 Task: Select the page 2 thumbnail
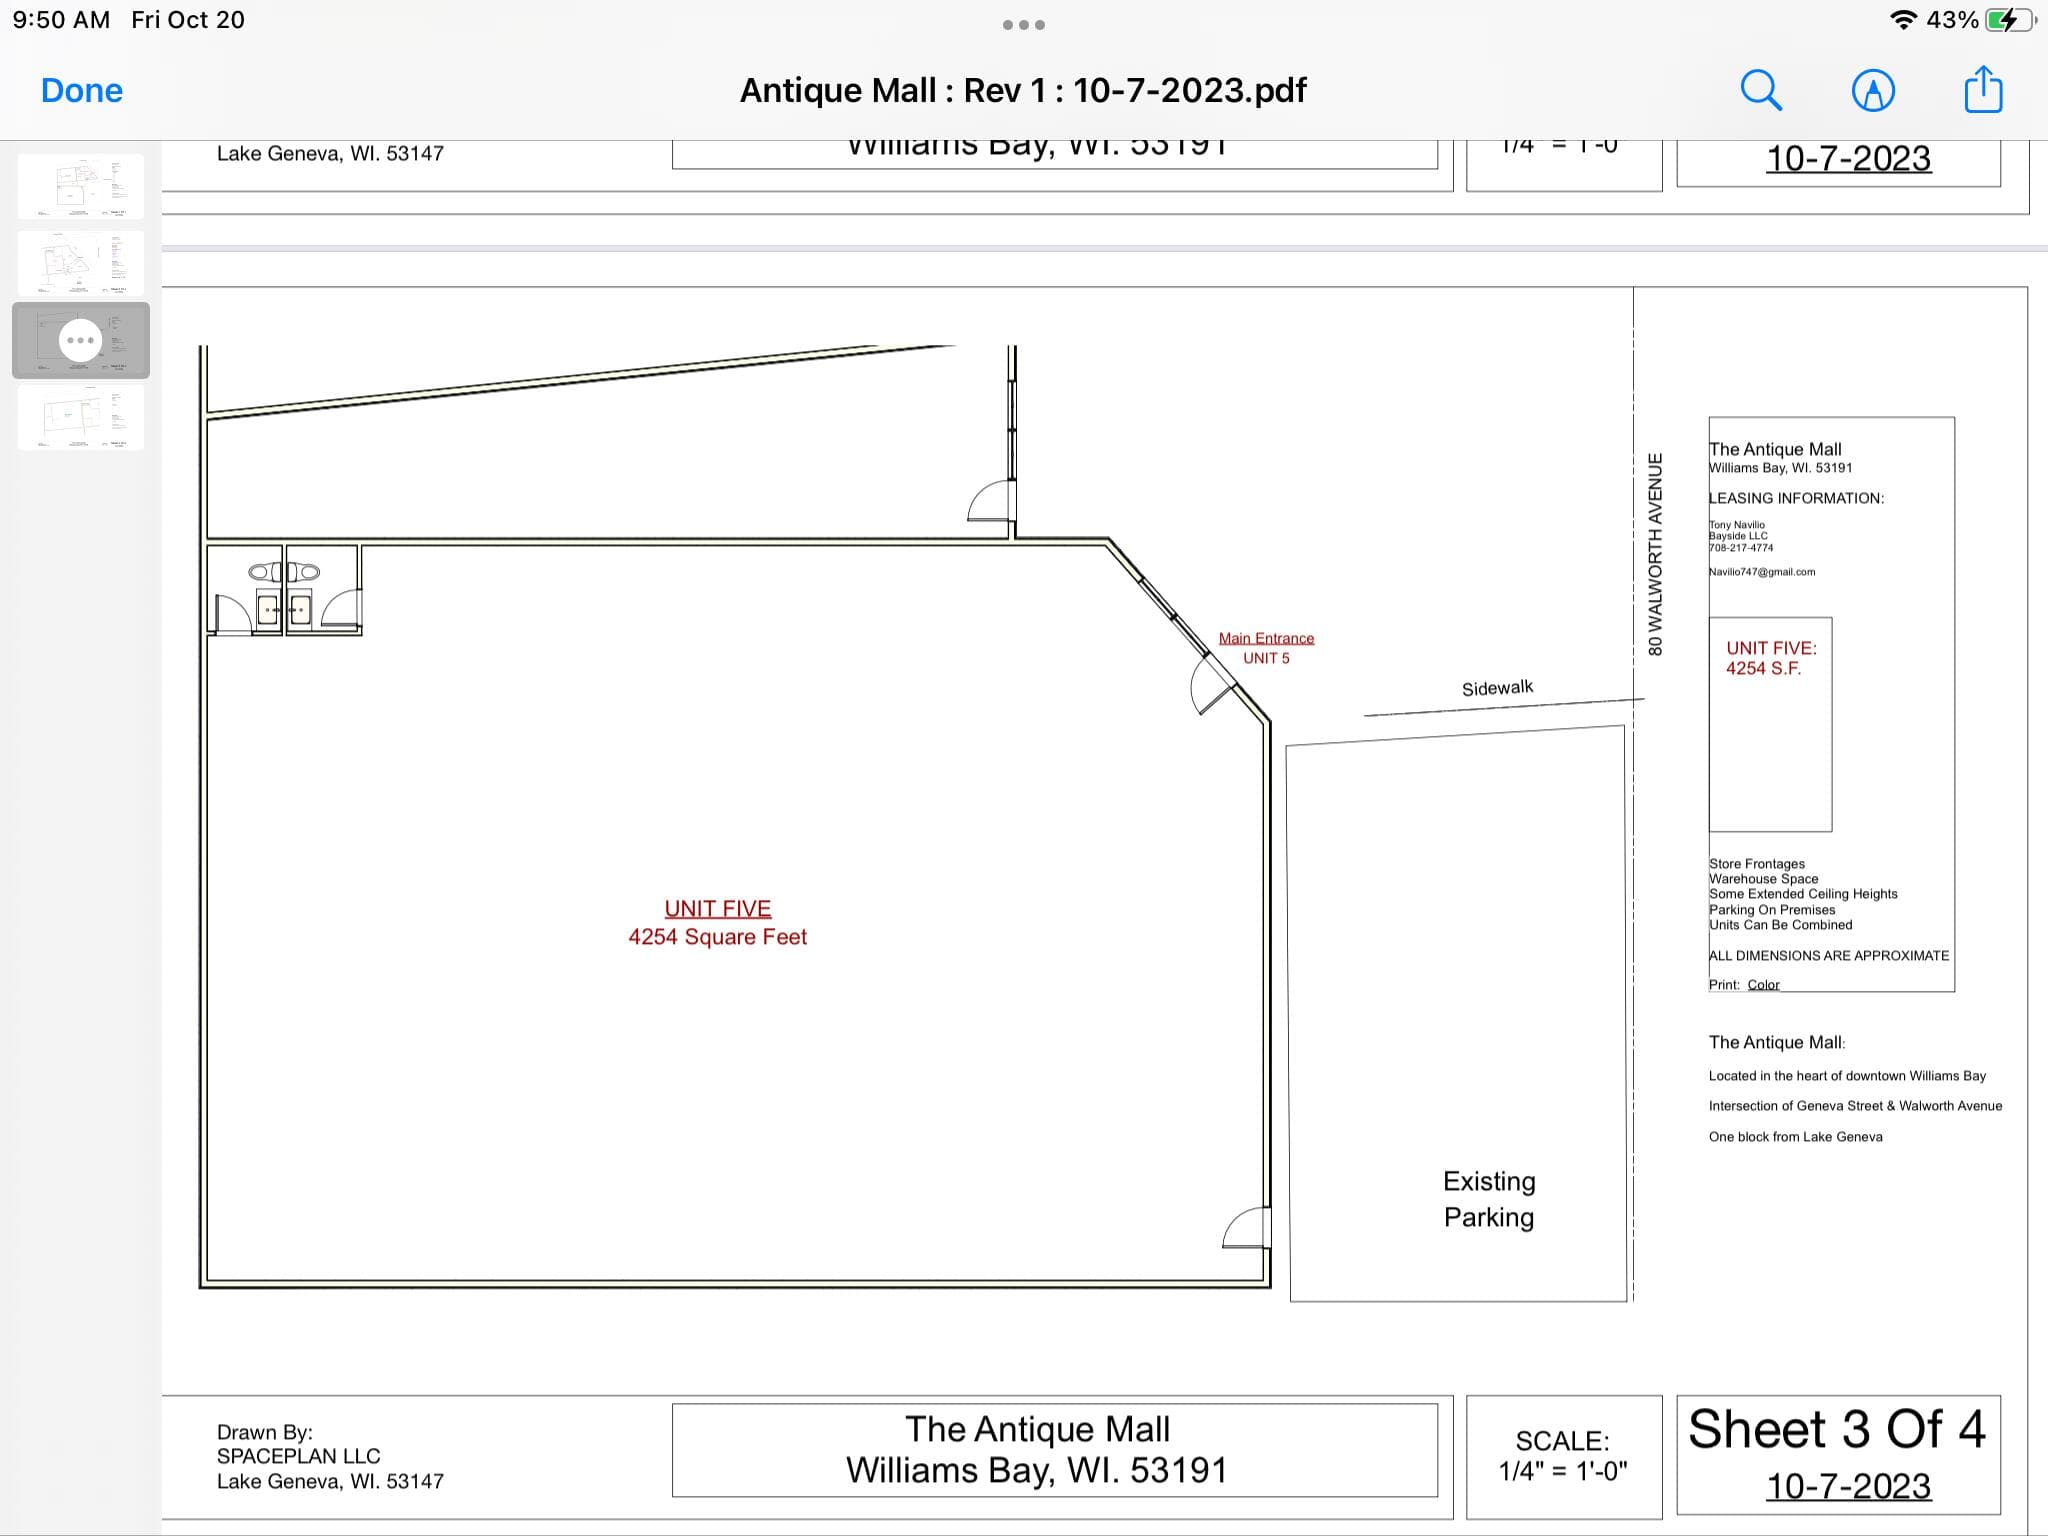(x=81, y=262)
